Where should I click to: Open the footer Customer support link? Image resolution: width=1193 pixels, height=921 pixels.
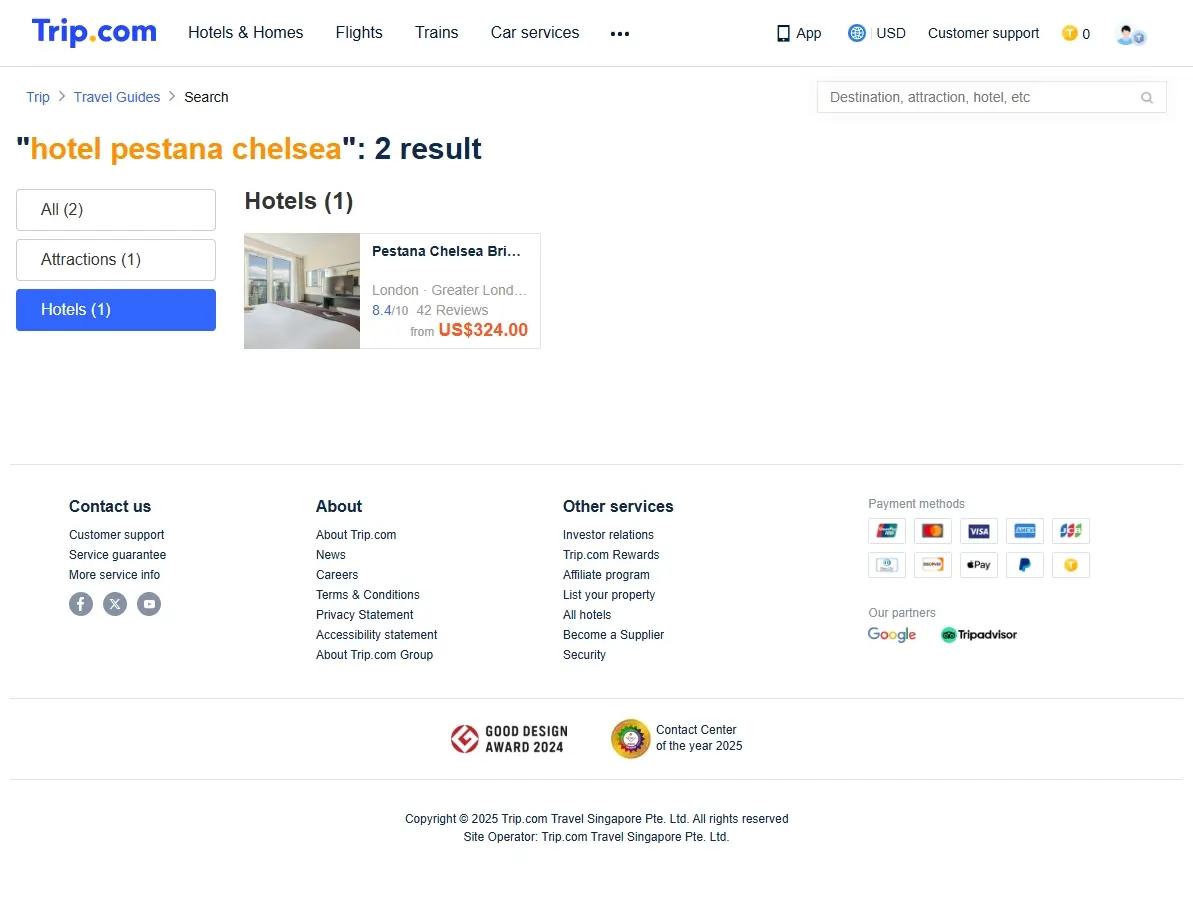pyautogui.click(x=116, y=535)
